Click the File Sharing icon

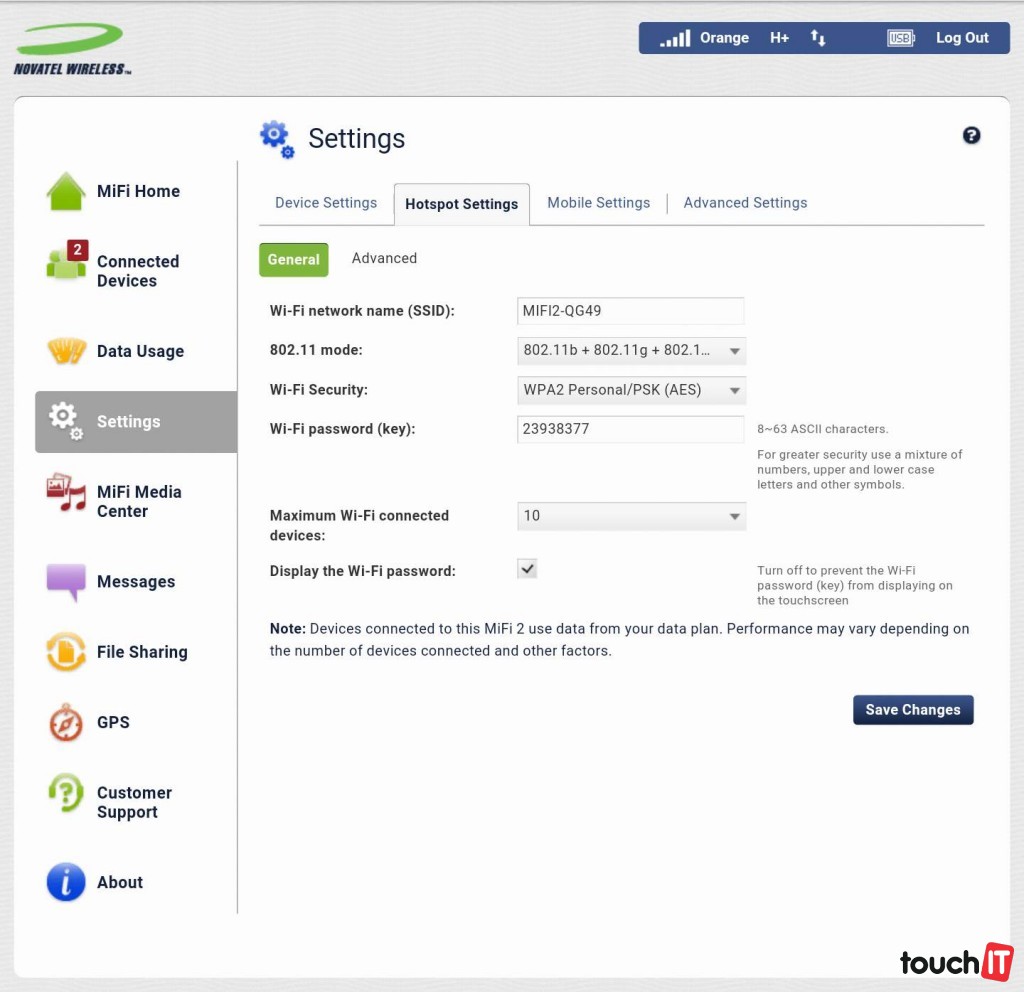tap(66, 652)
